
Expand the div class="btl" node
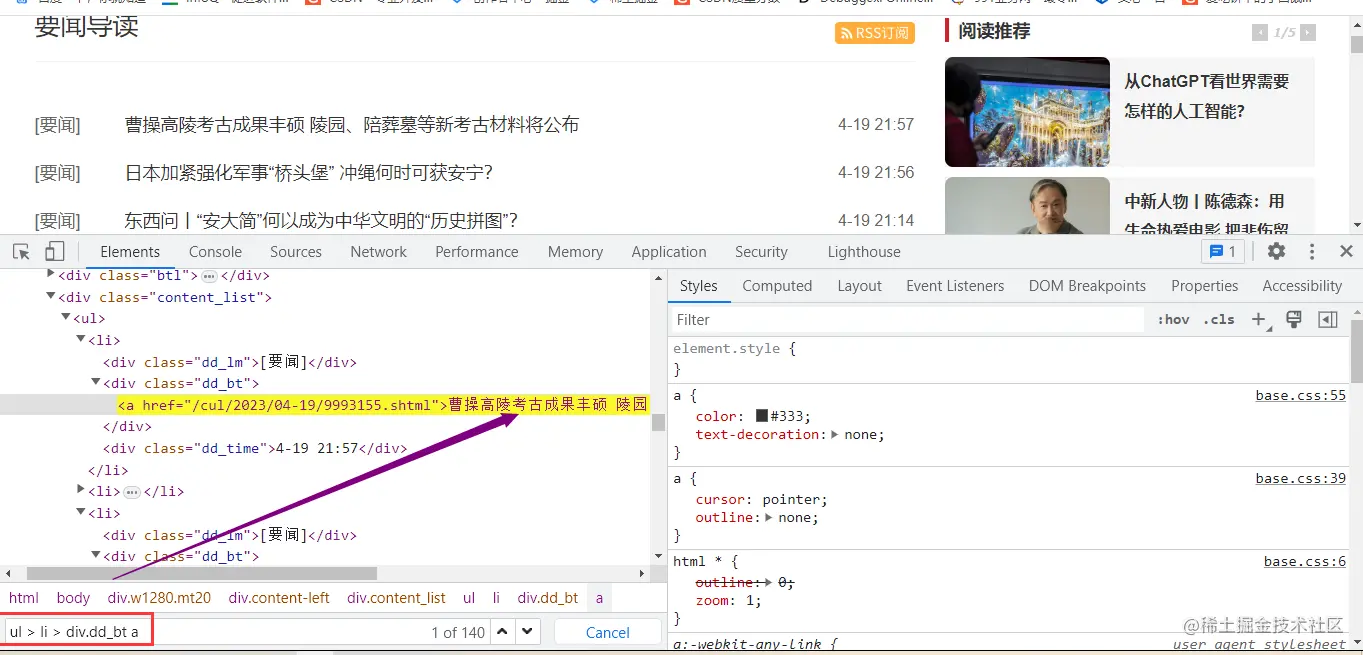pyautogui.click(x=51, y=274)
